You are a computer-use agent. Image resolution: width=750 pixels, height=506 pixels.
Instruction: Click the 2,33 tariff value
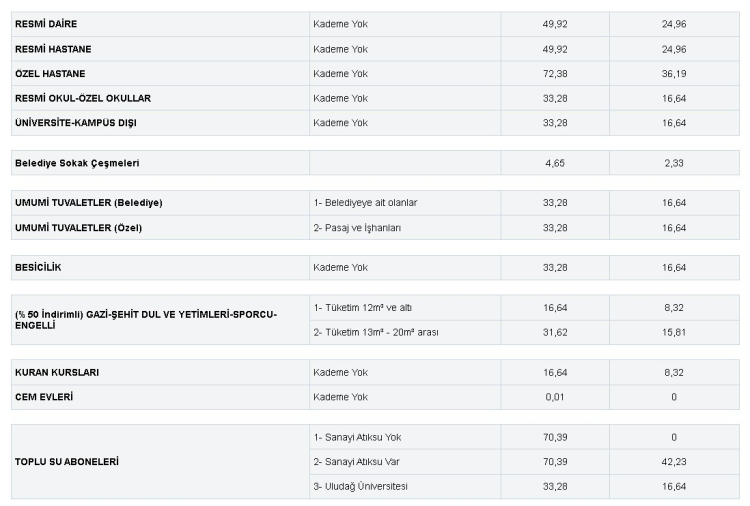674,162
